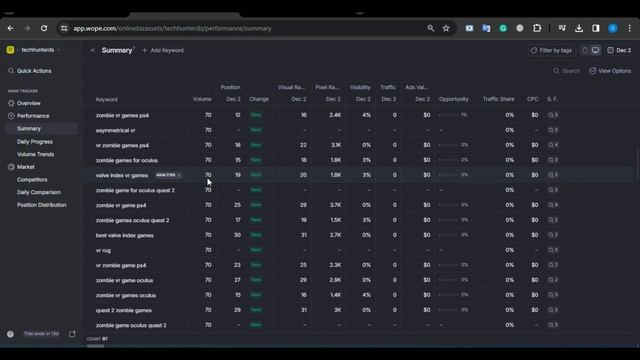Screen dimensions: 640x360
Task: Open the screenshot camera extension icon
Action: [x=469, y=28]
